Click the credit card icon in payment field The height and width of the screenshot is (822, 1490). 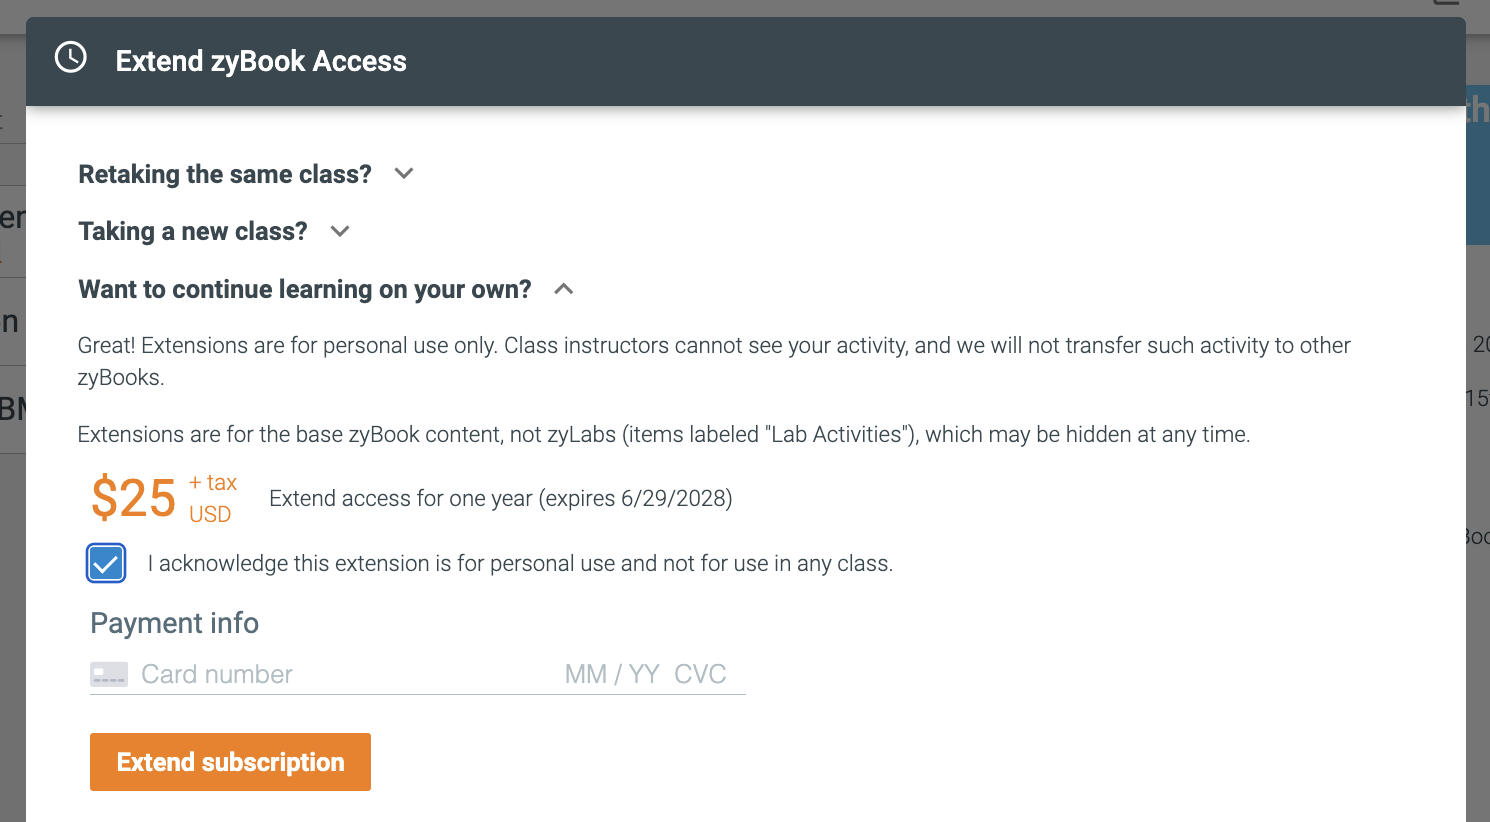pos(109,674)
